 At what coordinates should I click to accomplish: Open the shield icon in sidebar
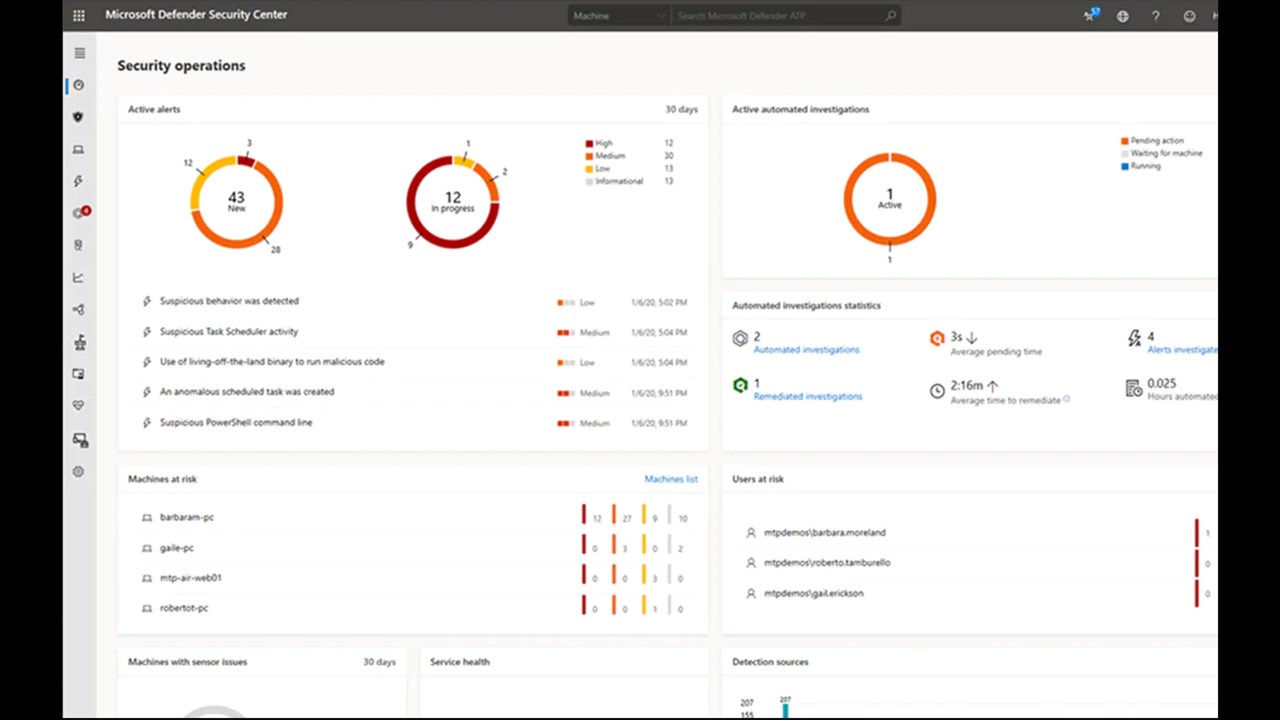coord(79,117)
